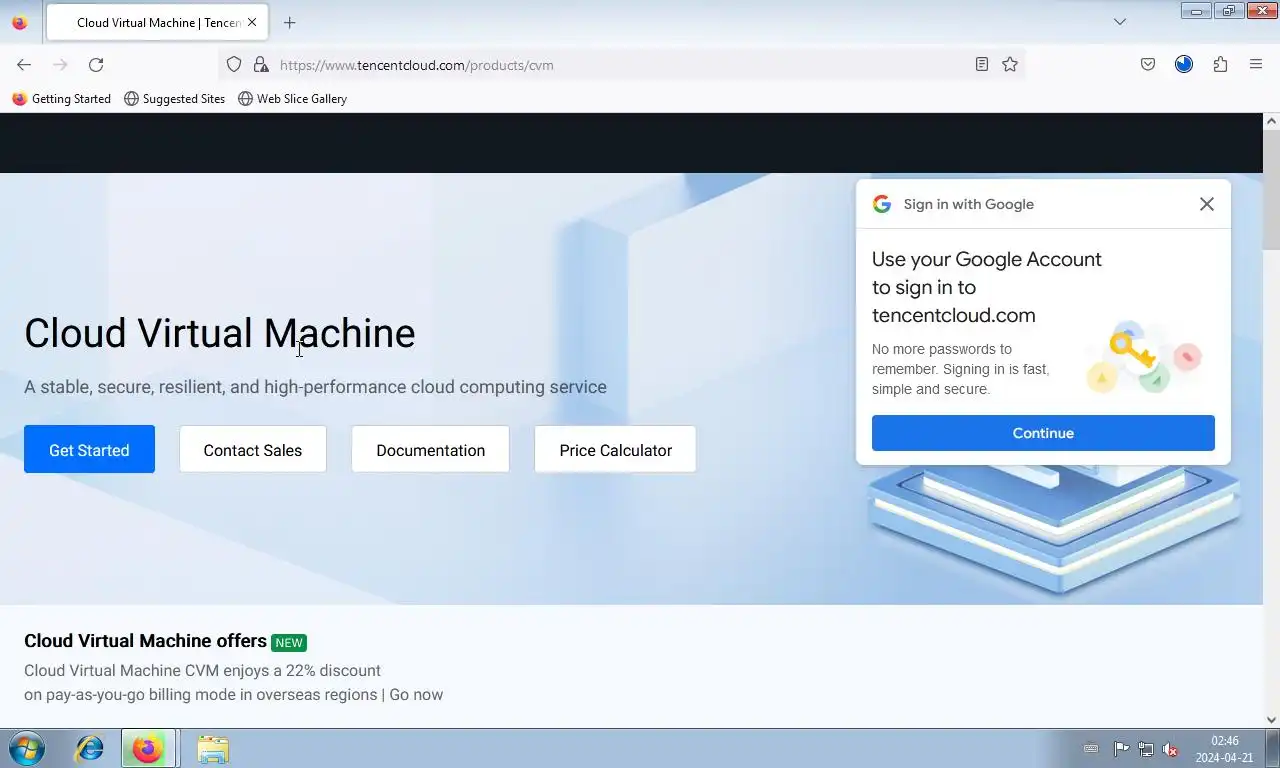1280x768 pixels.
Task: Open the Firefox hamburger application menu
Action: click(1256, 64)
